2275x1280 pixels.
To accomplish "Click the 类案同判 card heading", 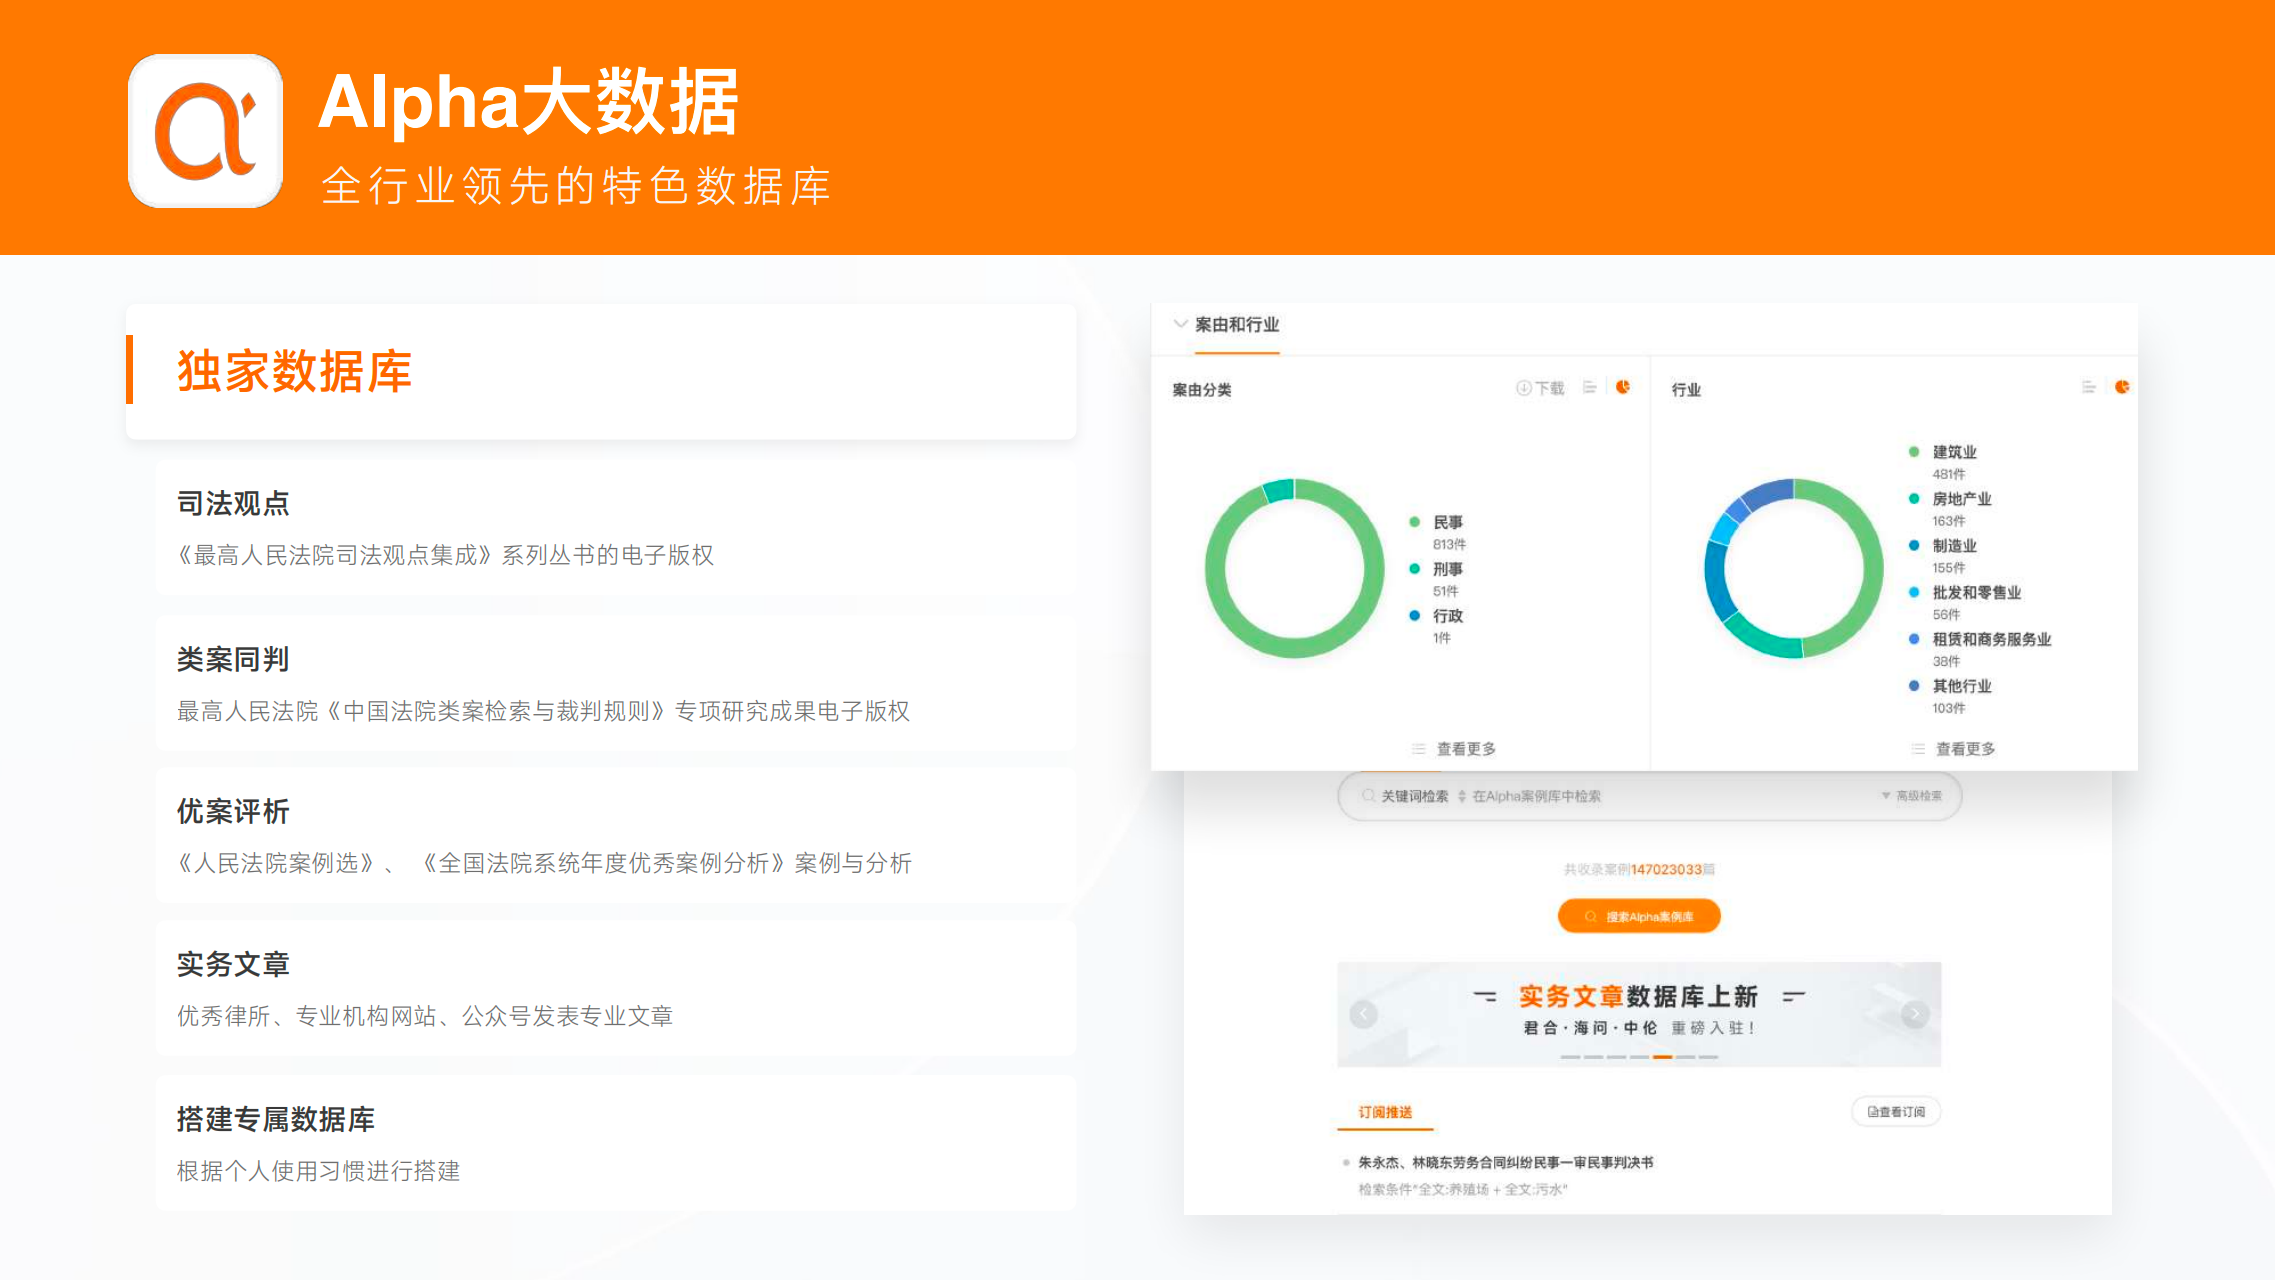I will pos(233,659).
